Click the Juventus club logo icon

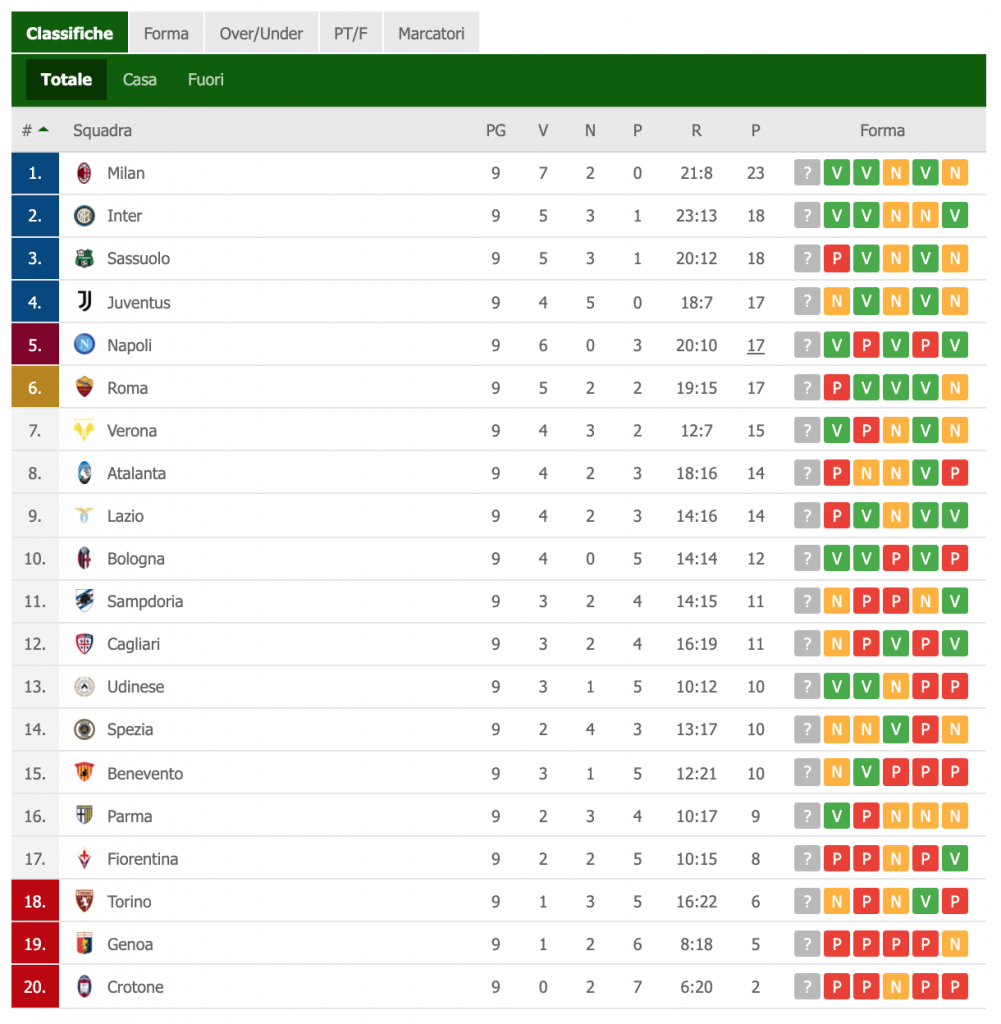[x=85, y=302]
